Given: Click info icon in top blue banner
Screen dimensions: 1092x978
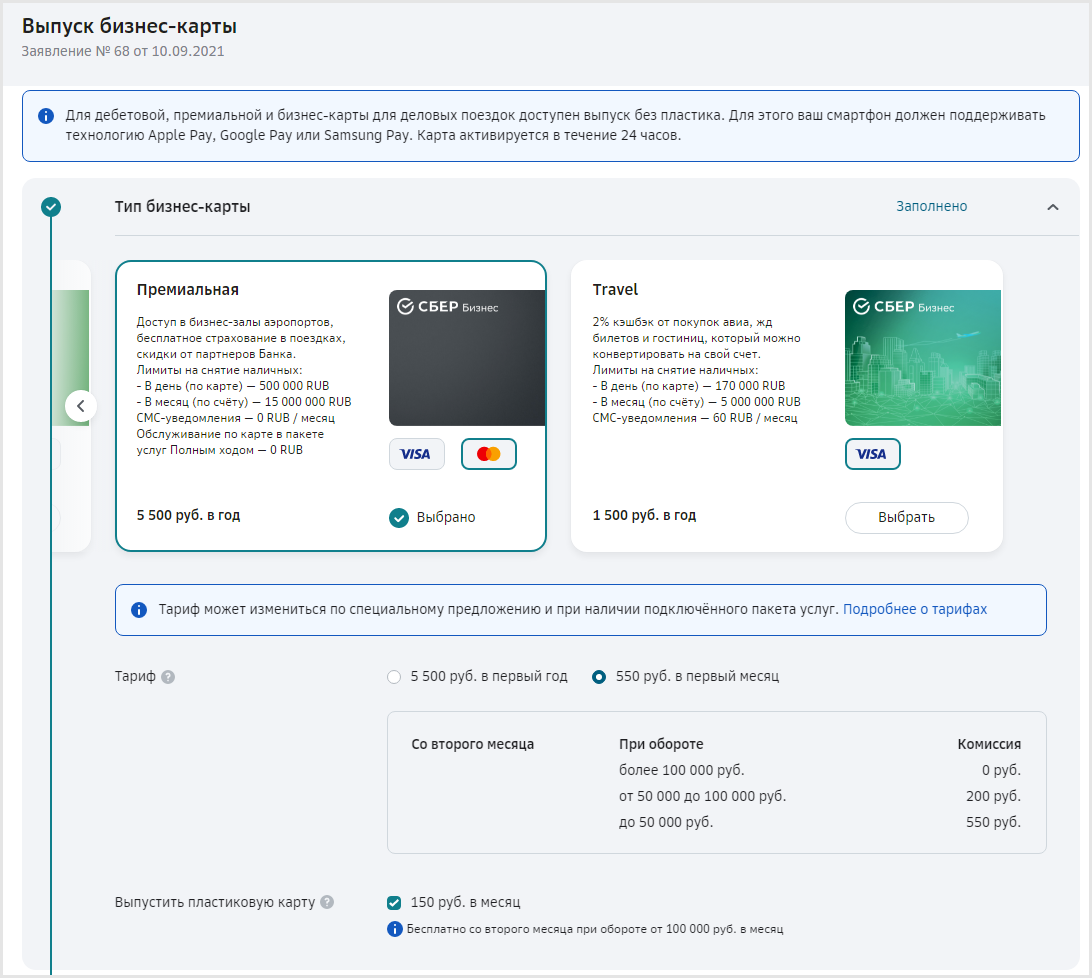Looking at the screenshot, I should pyautogui.click(x=46, y=116).
